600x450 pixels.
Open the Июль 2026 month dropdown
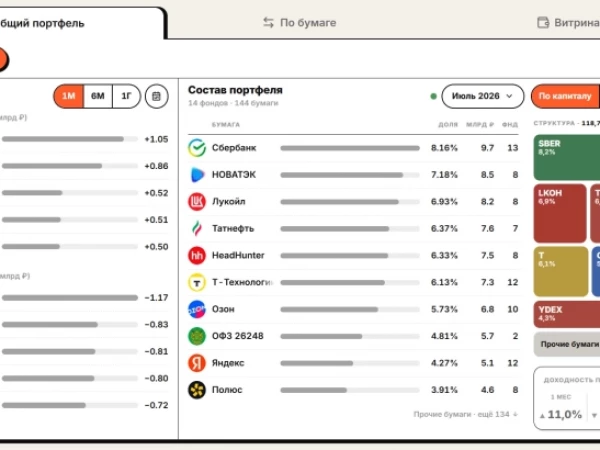[x=483, y=96]
